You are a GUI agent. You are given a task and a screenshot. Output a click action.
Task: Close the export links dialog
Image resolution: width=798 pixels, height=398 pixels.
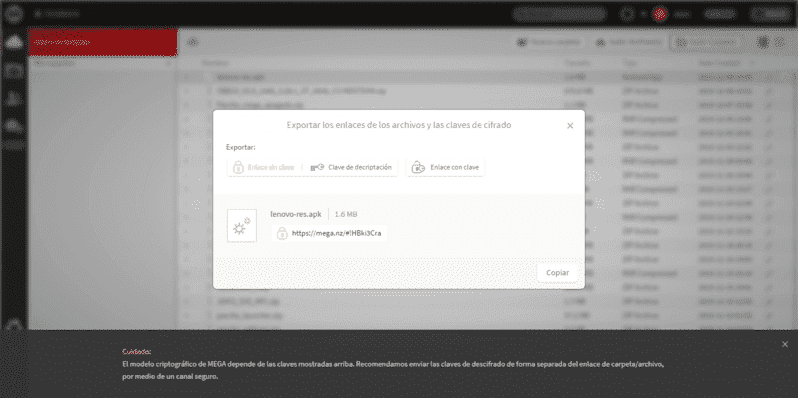pos(570,126)
